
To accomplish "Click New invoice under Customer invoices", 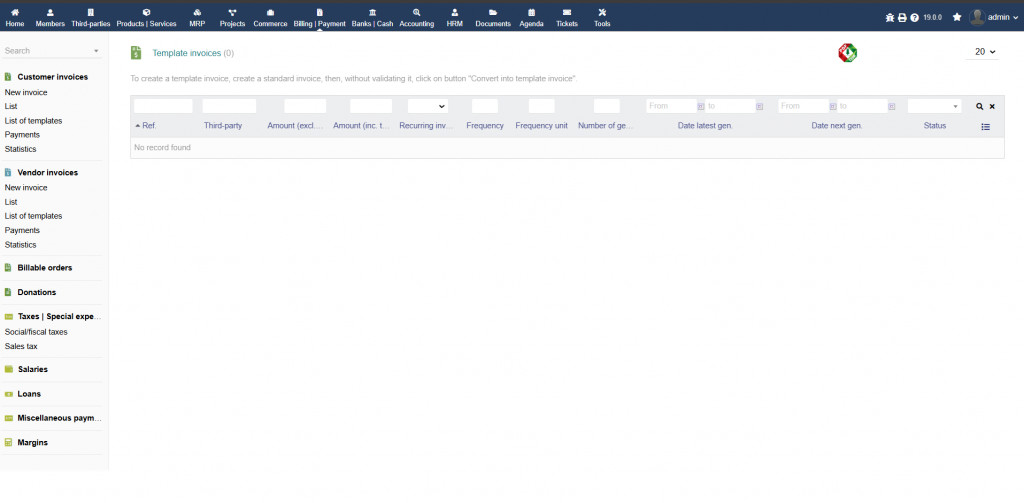I will coord(26,93).
